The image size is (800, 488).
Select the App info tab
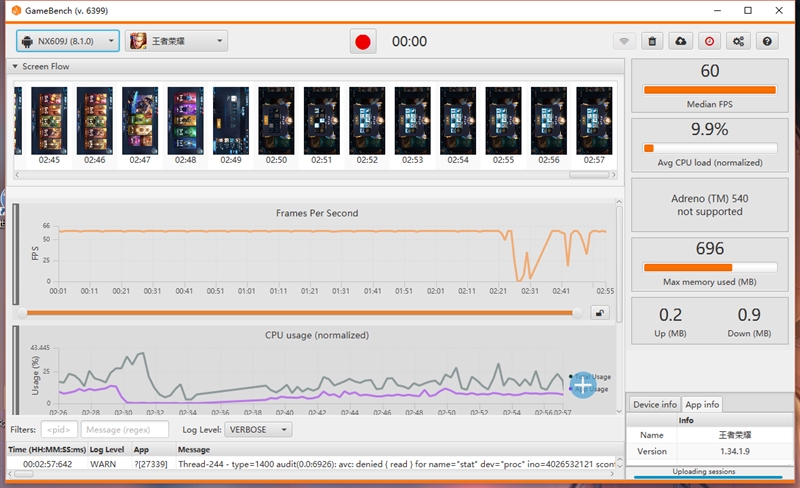pyautogui.click(x=703, y=404)
